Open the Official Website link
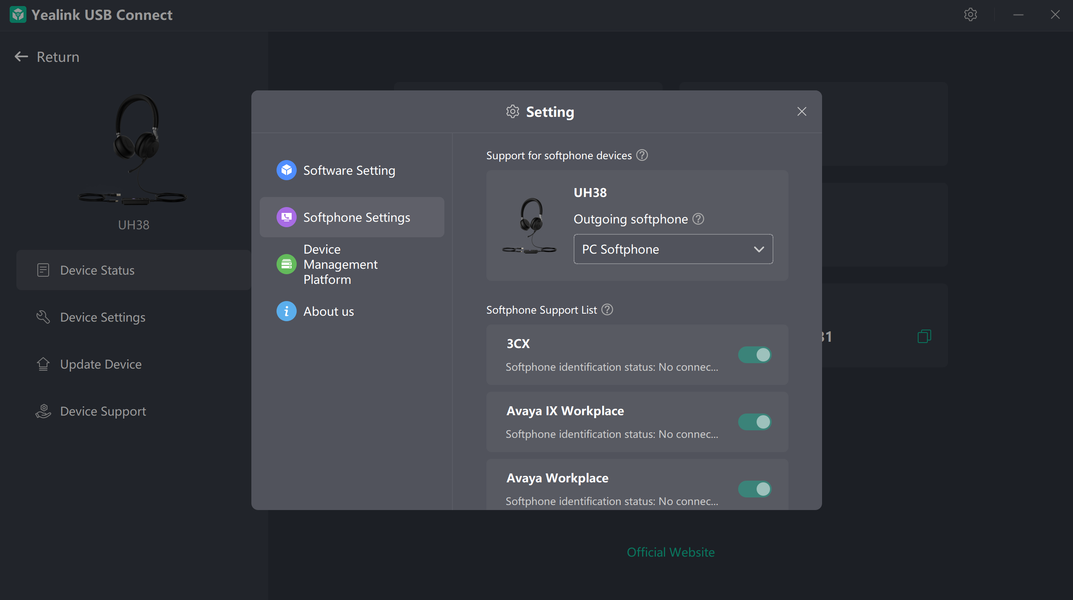1073x600 pixels. [x=670, y=552]
